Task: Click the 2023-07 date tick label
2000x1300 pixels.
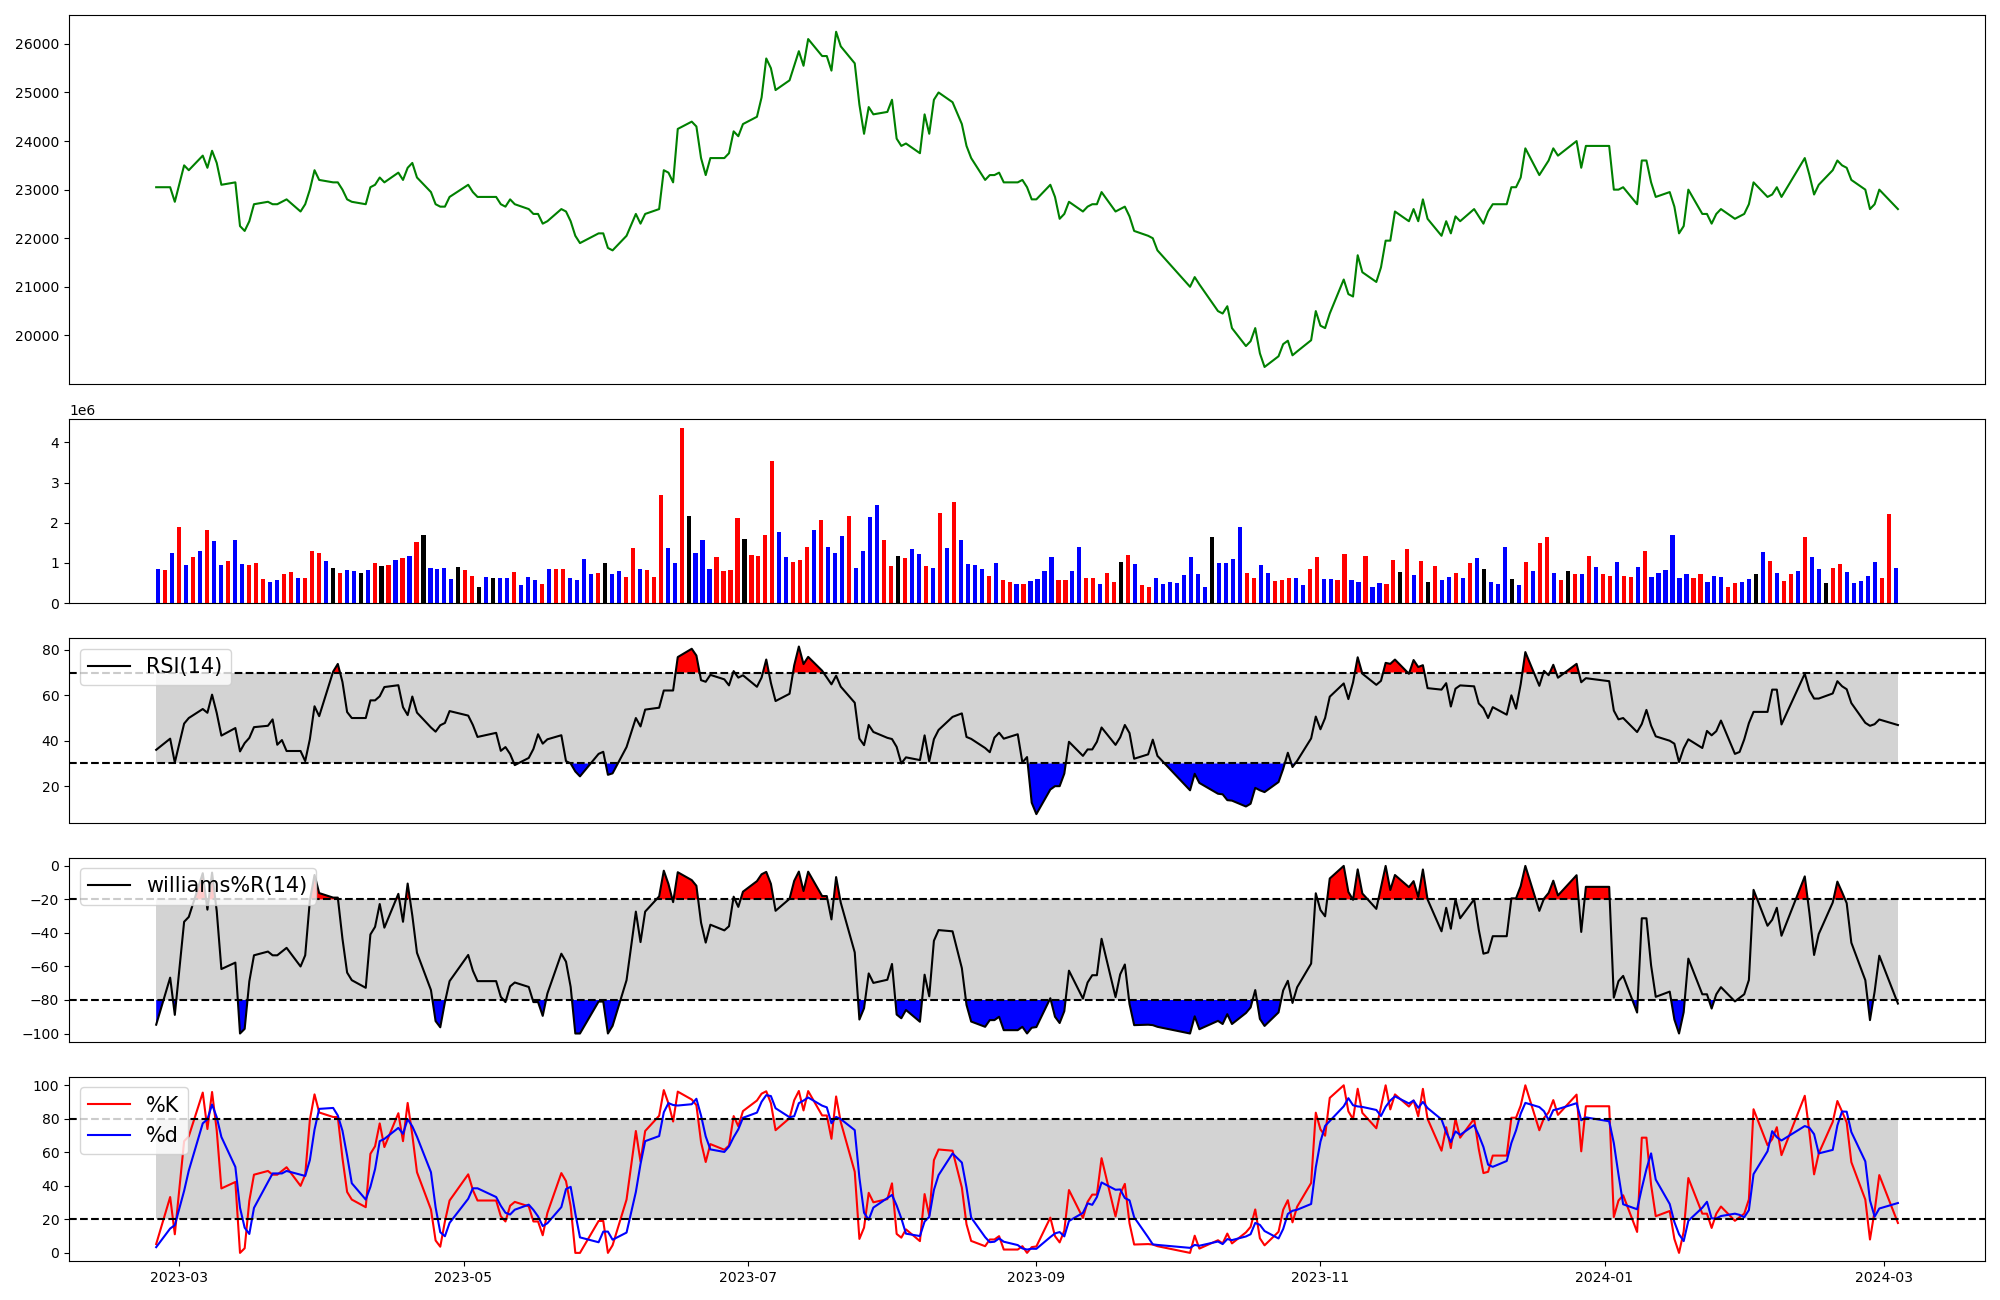Action: pyautogui.click(x=748, y=1277)
